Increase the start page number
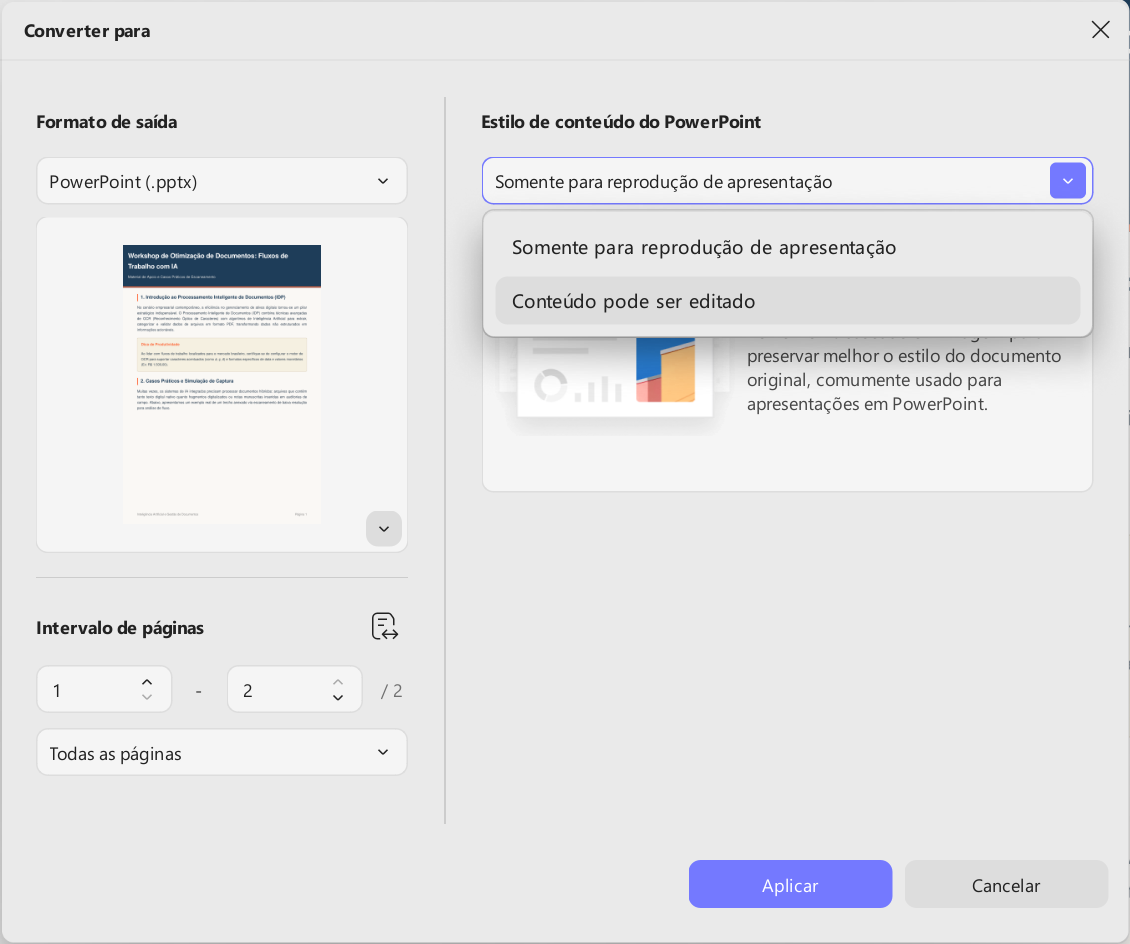The image size is (1130, 944). pyautogui.click(x=147, y=682)
